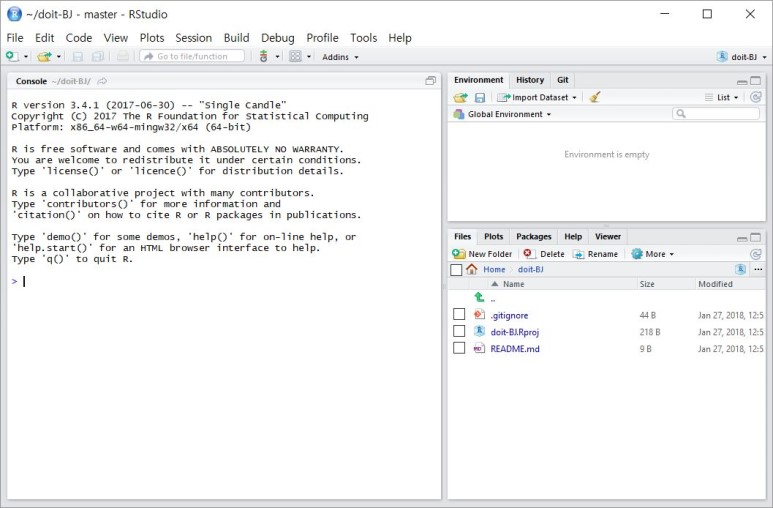Open the doit-BJ project menu
773x508 pixels.
pos(741,57)
